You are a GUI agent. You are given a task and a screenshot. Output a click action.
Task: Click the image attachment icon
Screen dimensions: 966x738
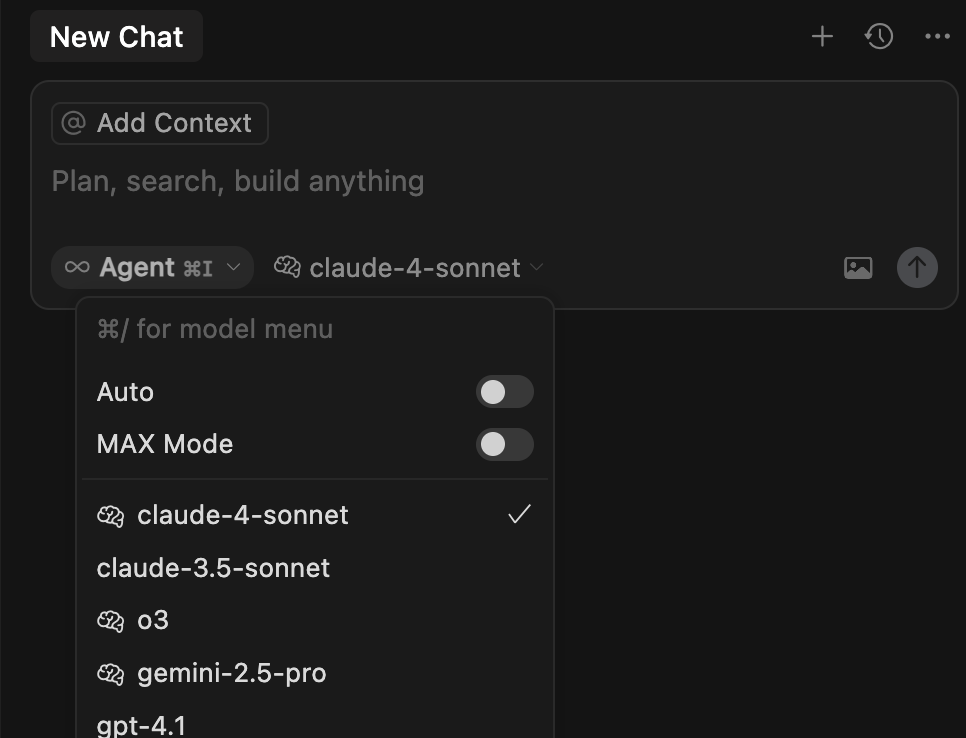coord(858,268)
